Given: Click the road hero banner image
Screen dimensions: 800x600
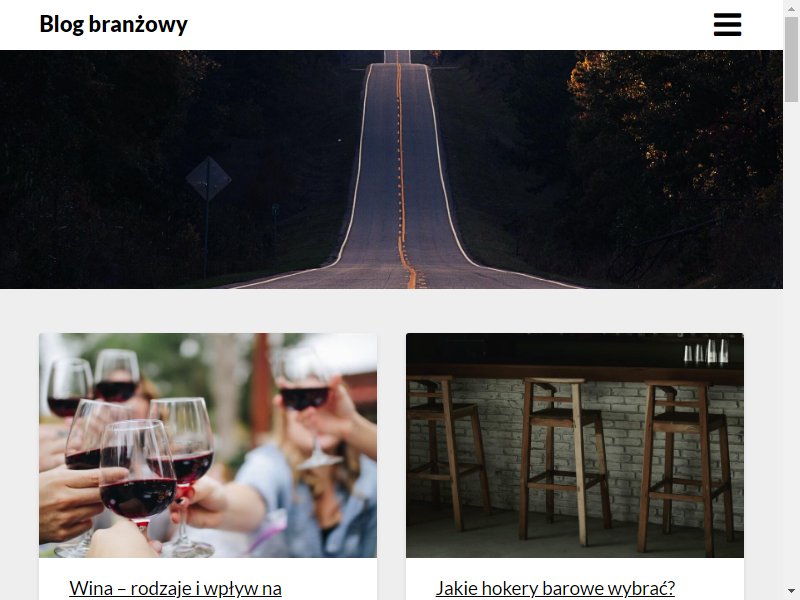Looking at the screenshot, I should 391,169.
